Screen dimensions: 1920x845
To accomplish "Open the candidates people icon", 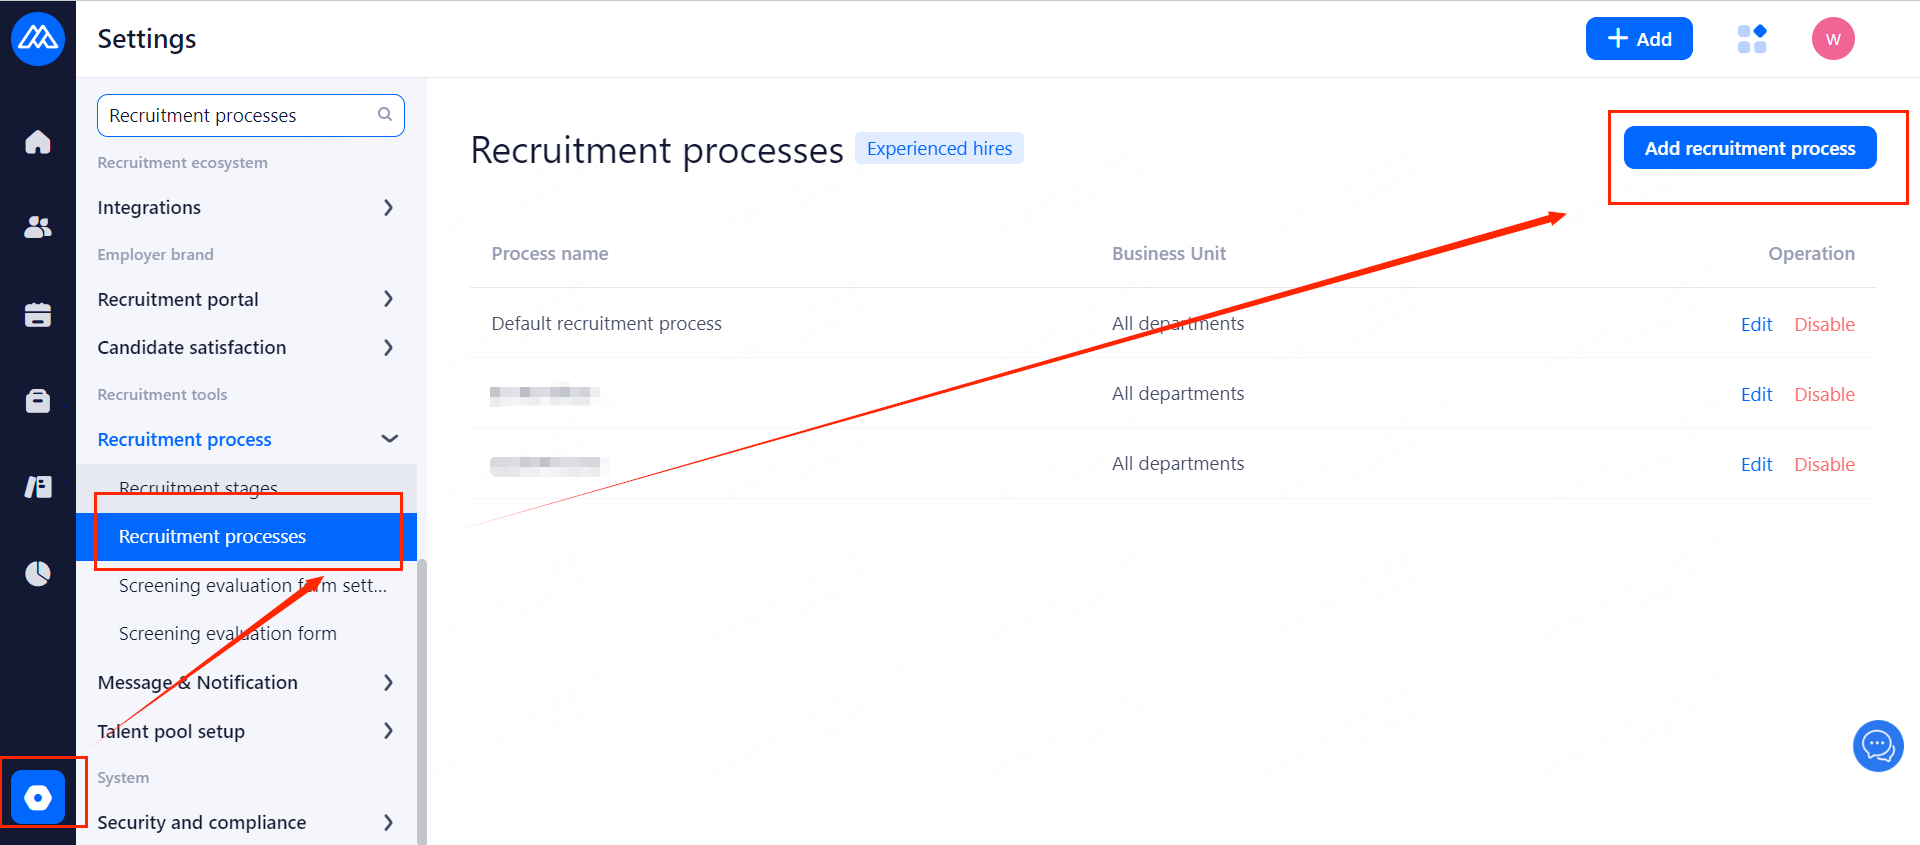I will click(x=38, y=228).
